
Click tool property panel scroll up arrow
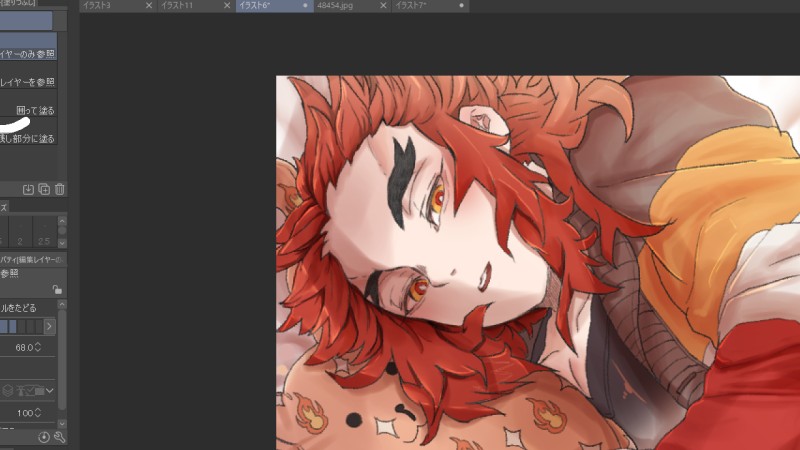tap(62, 305)
